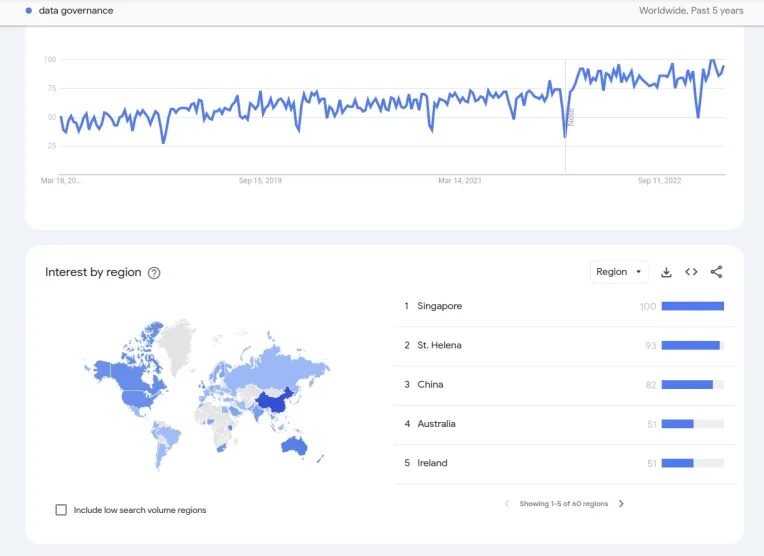Open the Ireland region entry
Image resolution: width=764 pixels, height=556 pixels.
point(564,463)
